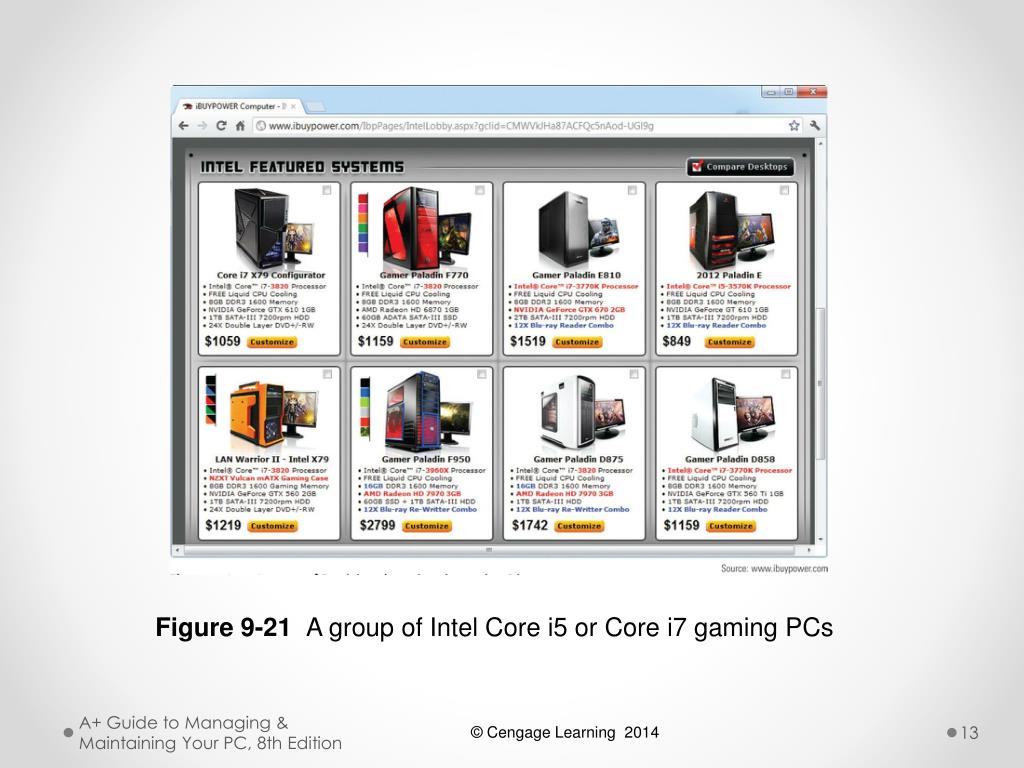Select the NVIDIA GeForce GTX 670 2GB text

[x=569, y=310]
